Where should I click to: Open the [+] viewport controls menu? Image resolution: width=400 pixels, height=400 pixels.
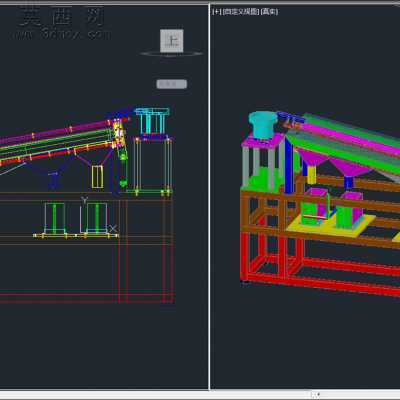coord(217,12)
